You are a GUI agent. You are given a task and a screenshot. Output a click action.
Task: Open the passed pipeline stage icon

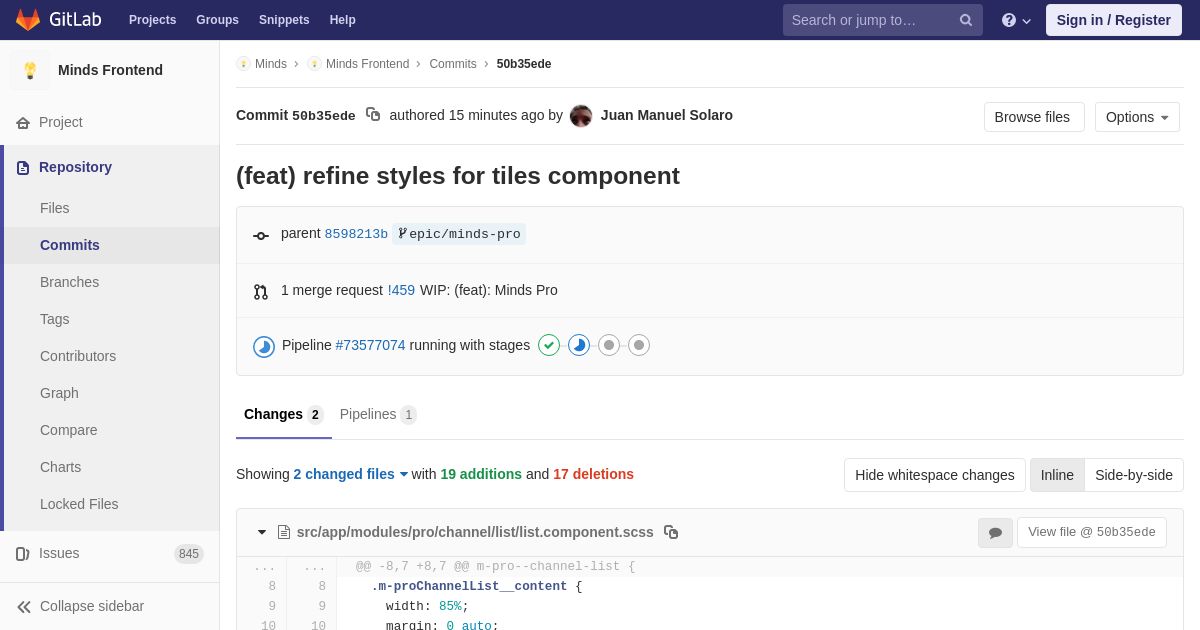(x=549, y=345)
